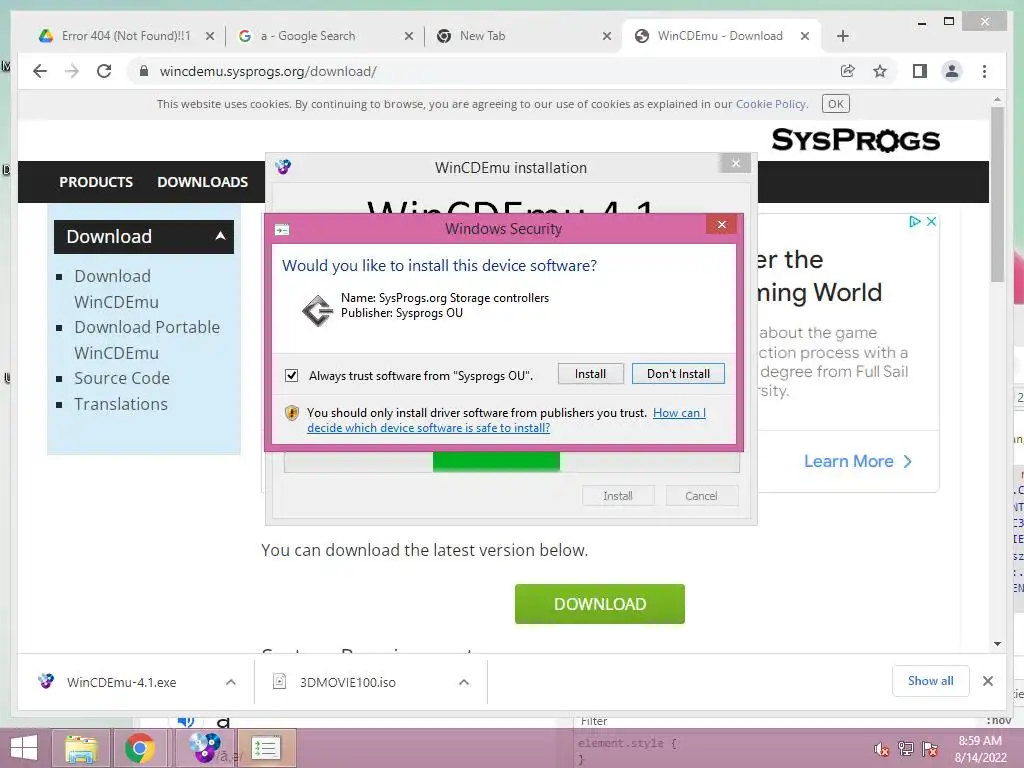
Task: Click the muted volume tray icon
Action: pos(881,749)
